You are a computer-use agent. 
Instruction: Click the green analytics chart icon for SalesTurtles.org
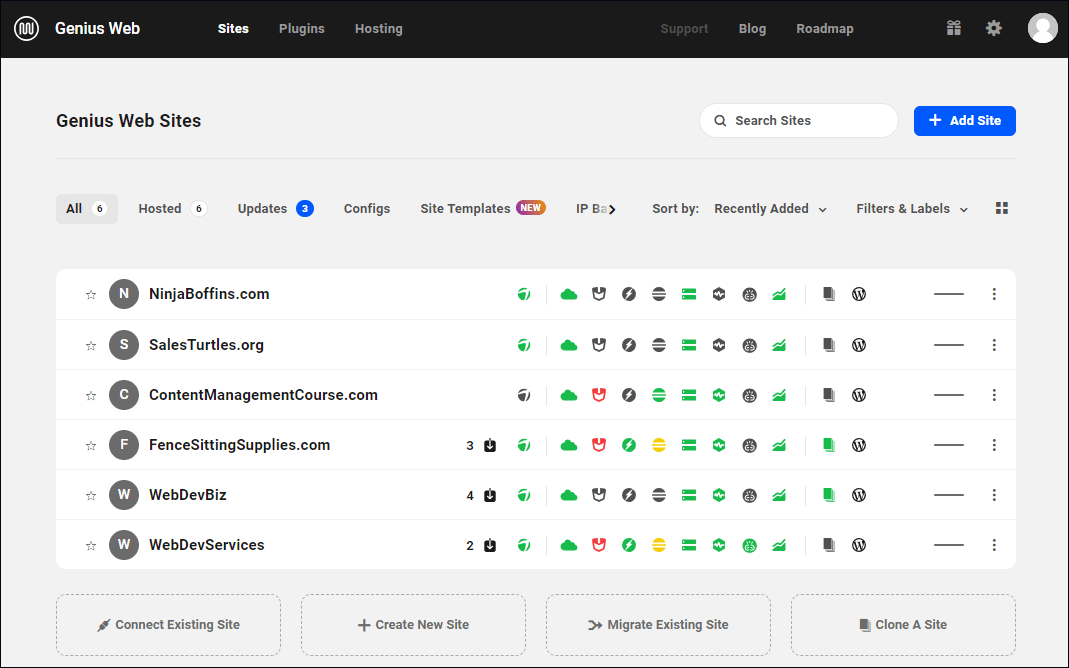click(x=779, y=345)
